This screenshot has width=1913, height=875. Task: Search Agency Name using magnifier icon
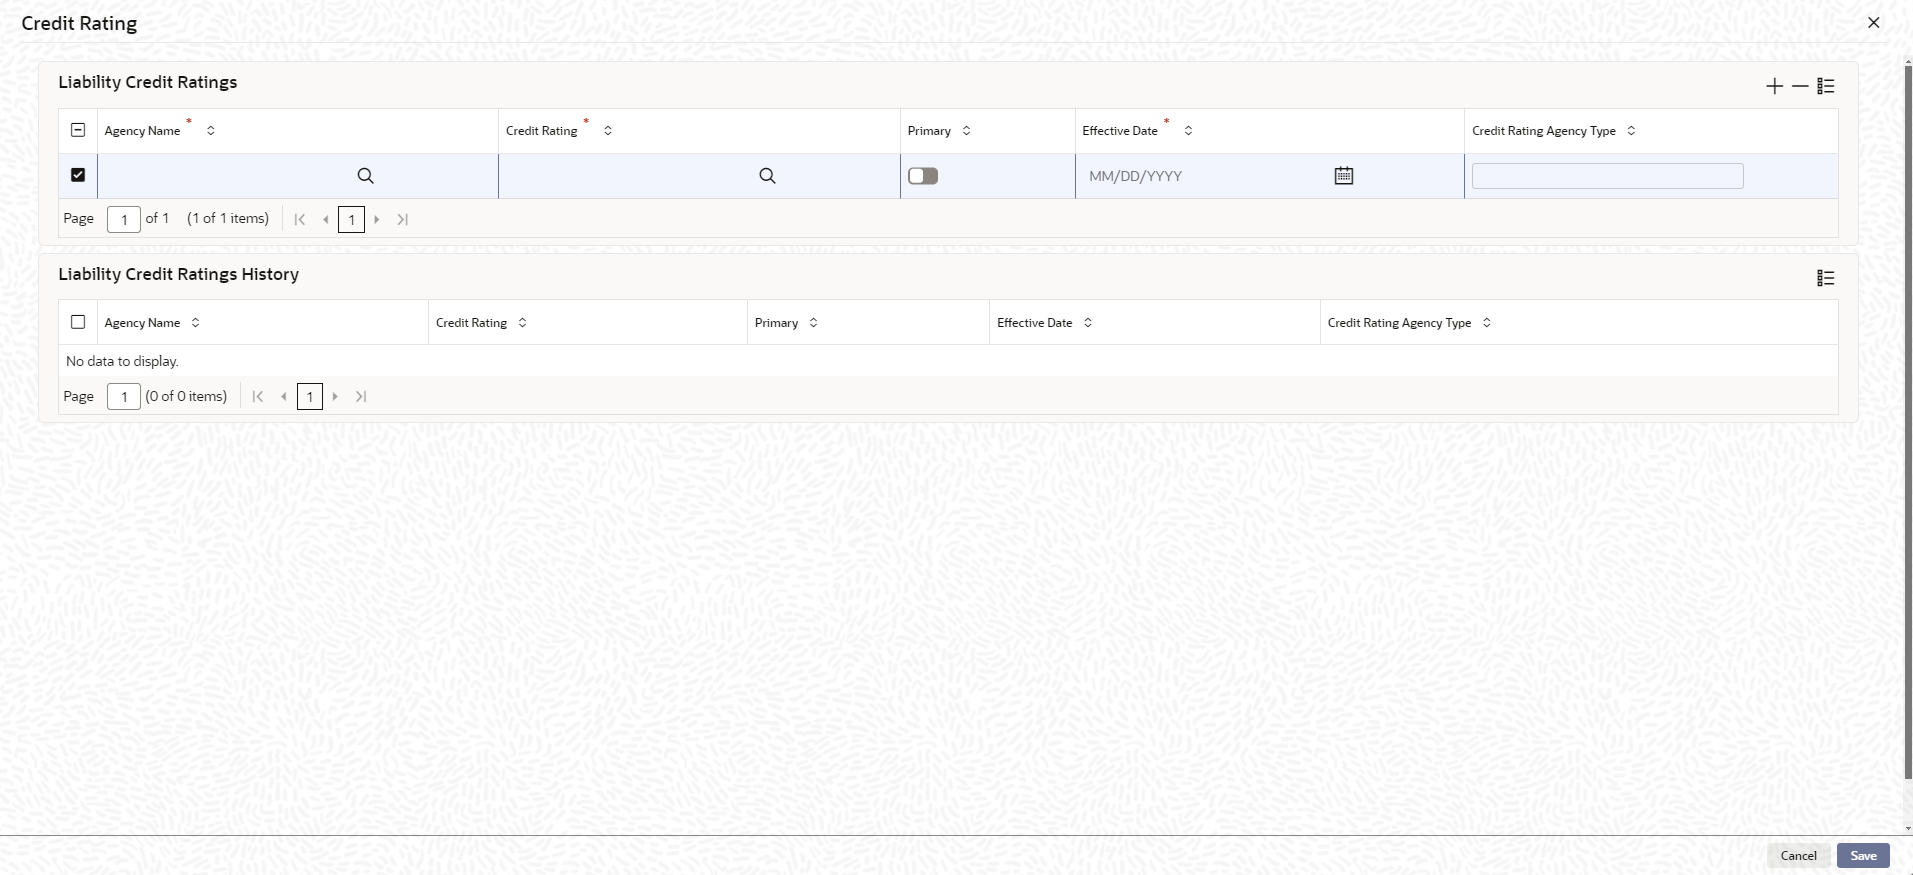coord(365,176)
